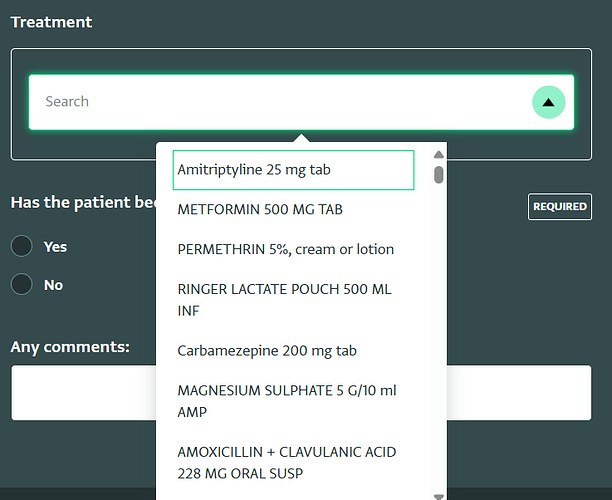This screenshot has width=612, height=500.
Task: Collapse the Treatment dropdown with the arrow button
Action: pyautogui.click(x=548, y=102)
